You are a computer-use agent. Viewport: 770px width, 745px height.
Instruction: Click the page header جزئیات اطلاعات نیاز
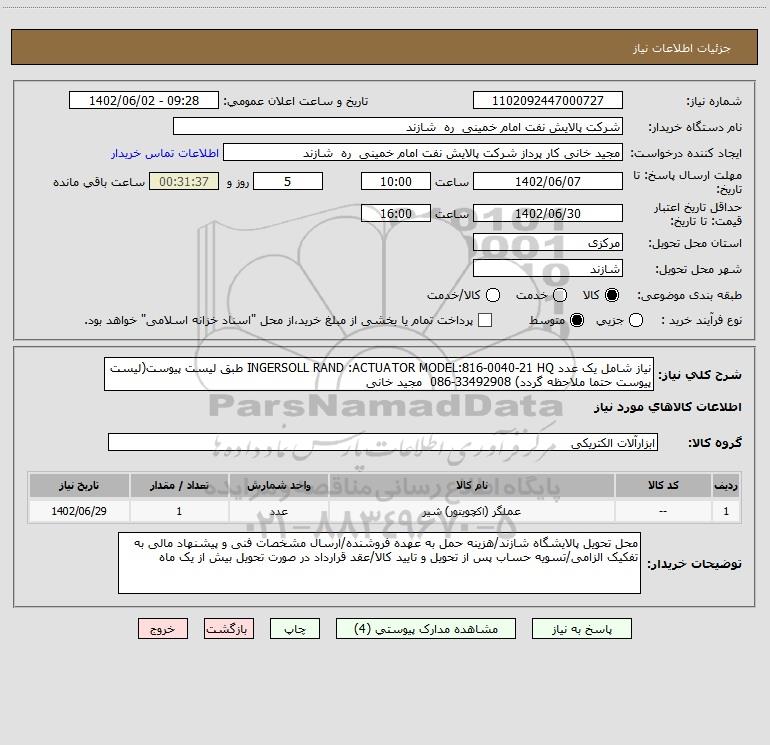[x=682, y=48]
